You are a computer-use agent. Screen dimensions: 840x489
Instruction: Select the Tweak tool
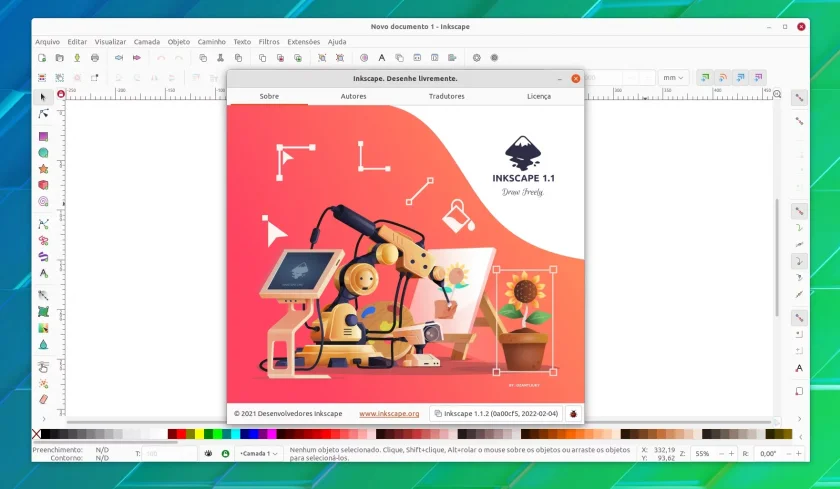tap(43, 367)
